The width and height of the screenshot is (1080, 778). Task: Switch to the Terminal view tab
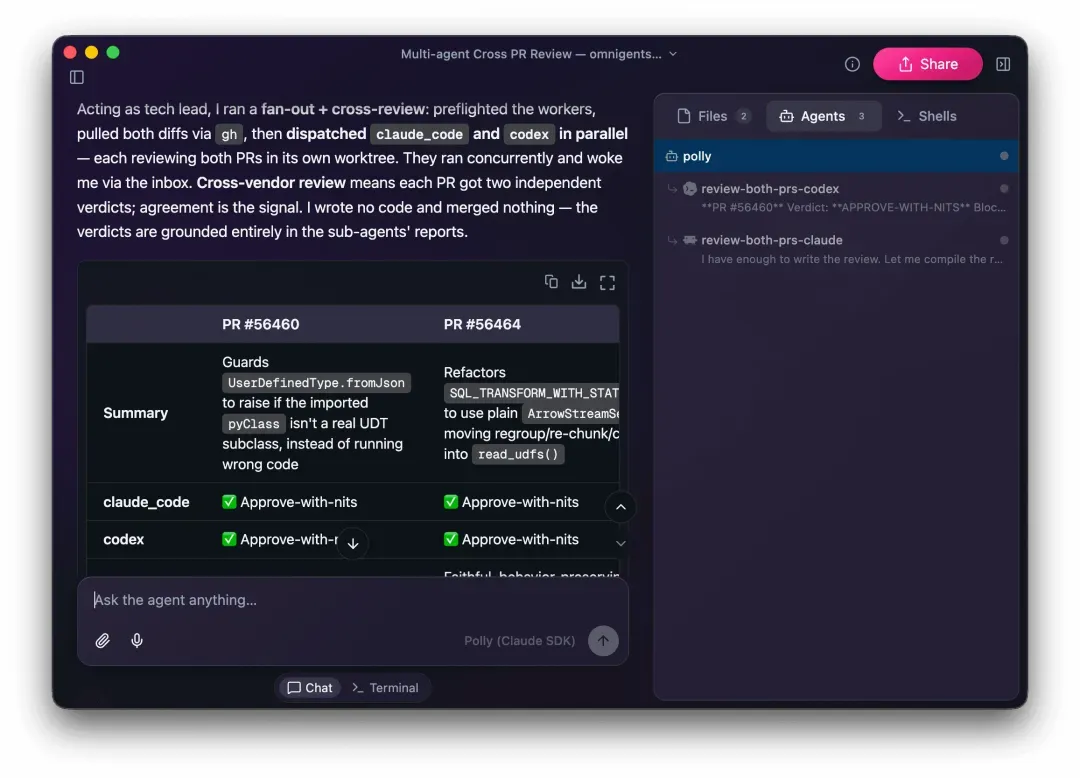(x=385, y=688)
